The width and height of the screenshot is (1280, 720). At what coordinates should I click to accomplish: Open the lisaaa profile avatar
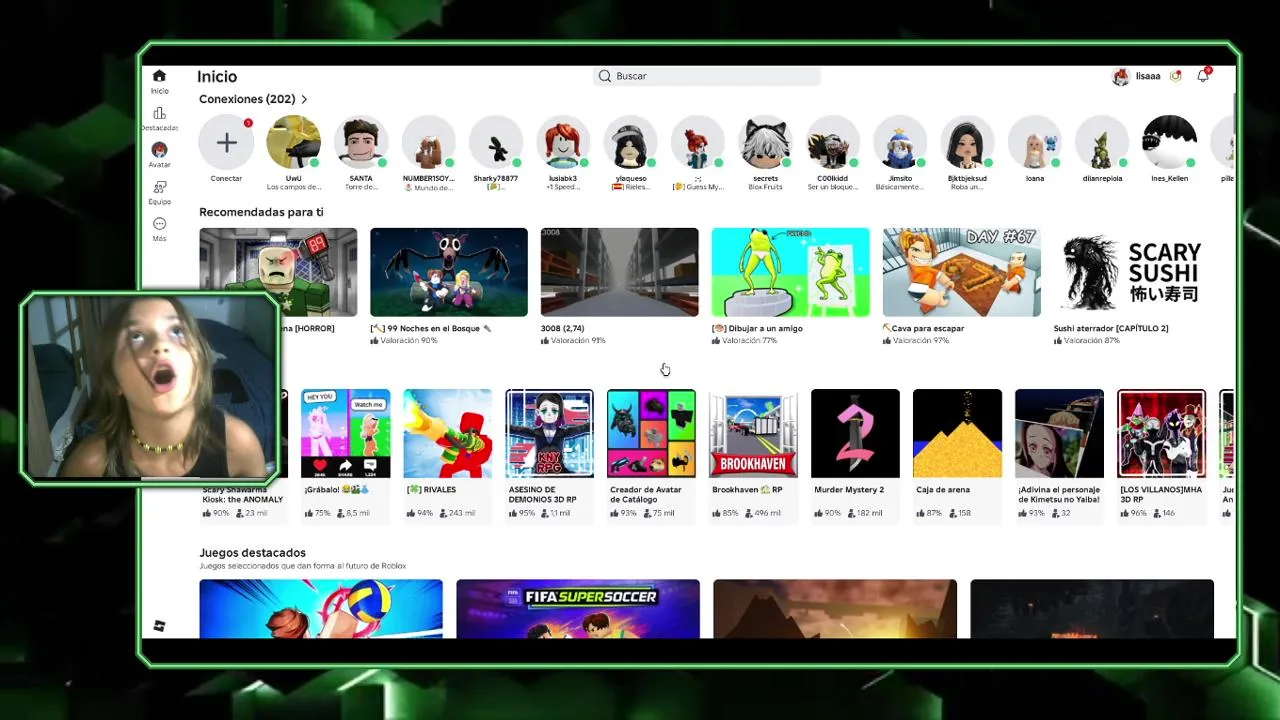pyautogui.click(x=1121, y=77)
